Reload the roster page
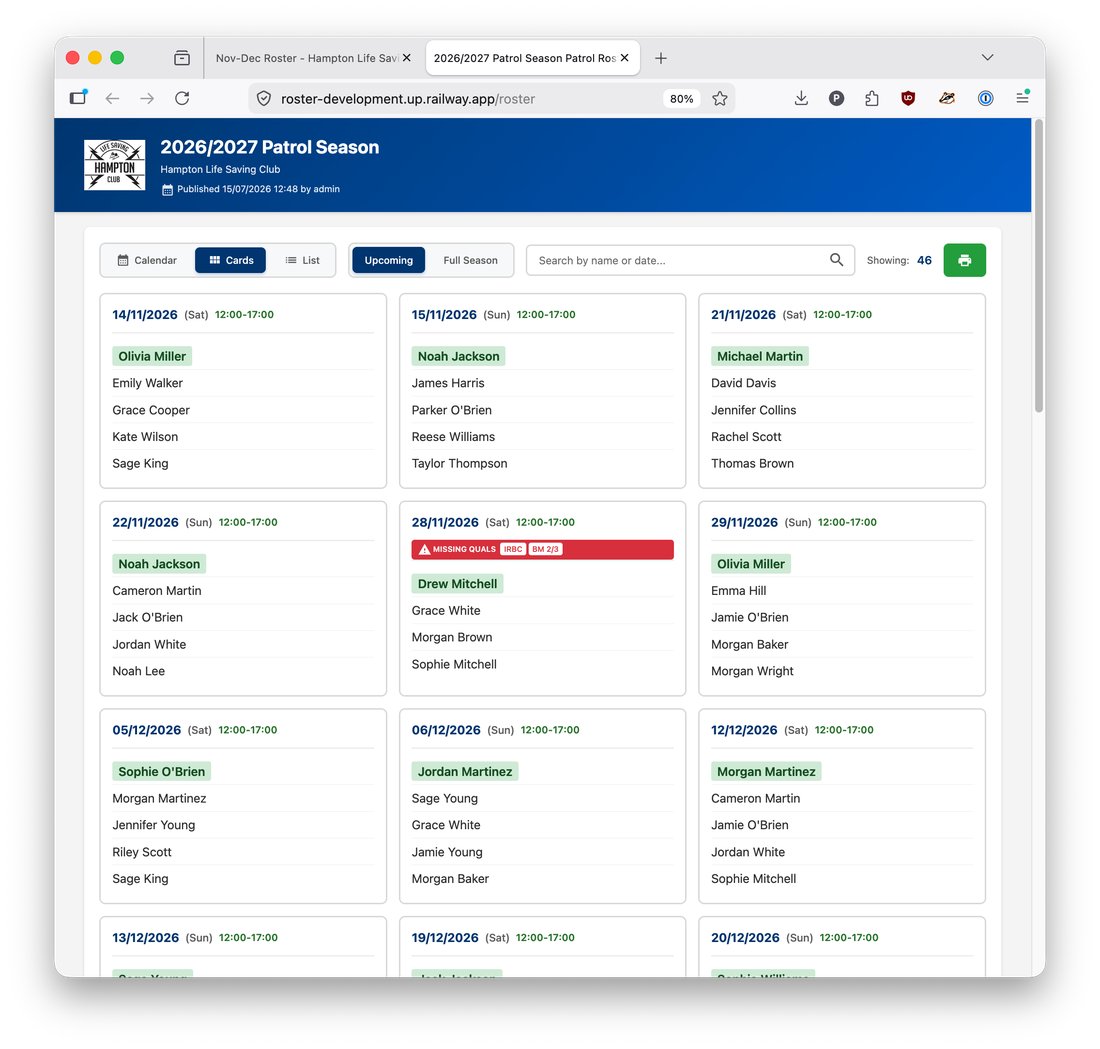The height and width of the screenshot is (1049, 1100). click(182, 98)
